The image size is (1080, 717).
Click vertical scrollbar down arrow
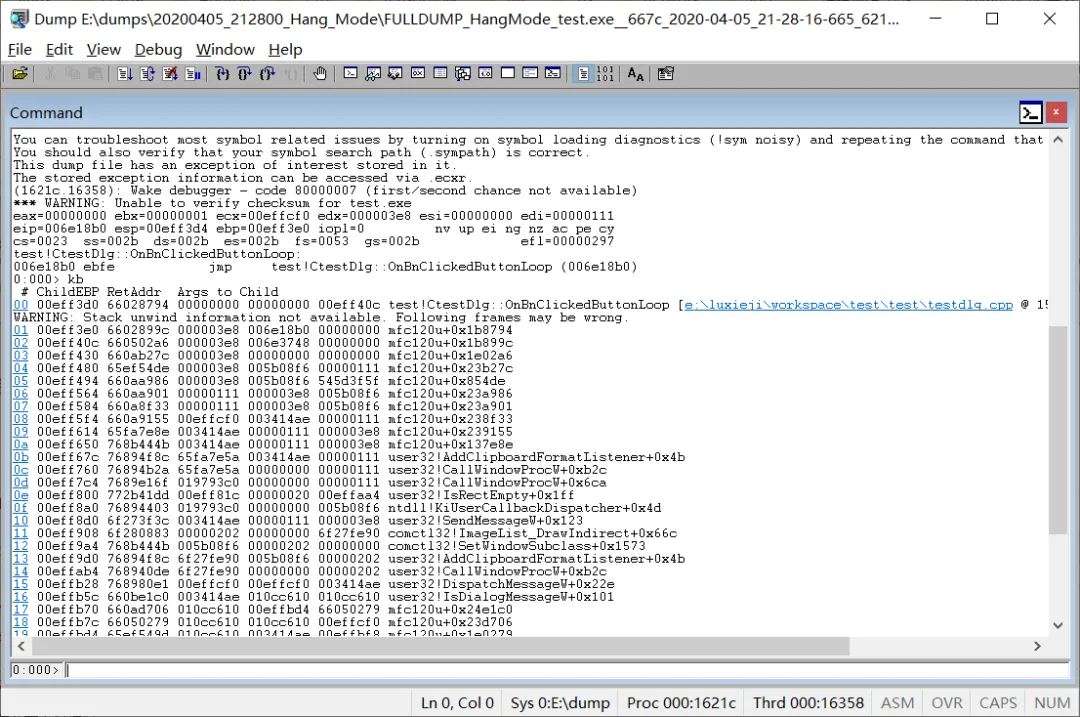coord(1058,625)
